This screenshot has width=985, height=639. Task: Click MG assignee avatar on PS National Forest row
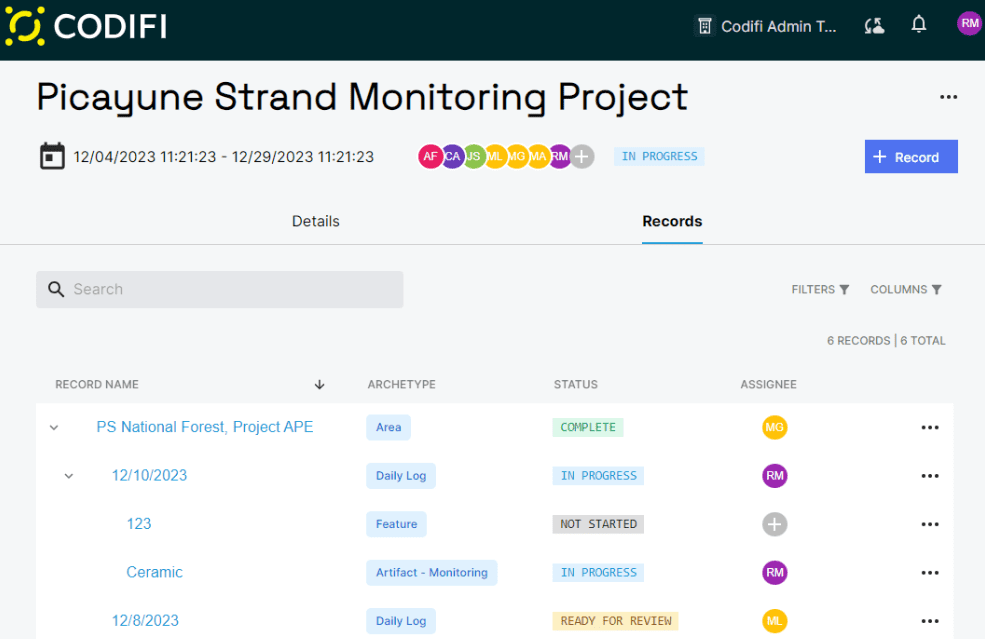pyautogui.click(x=775, y=427)
